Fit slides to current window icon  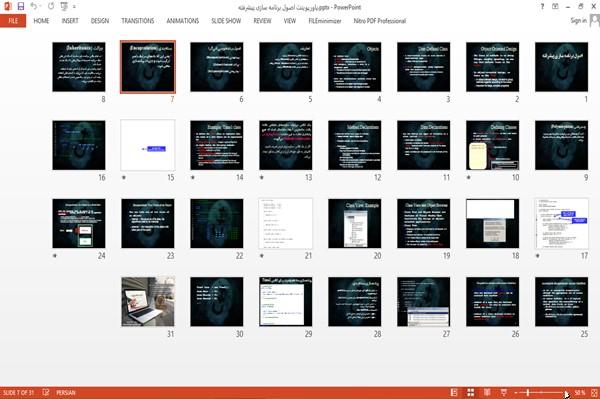[x=594, y=392]
